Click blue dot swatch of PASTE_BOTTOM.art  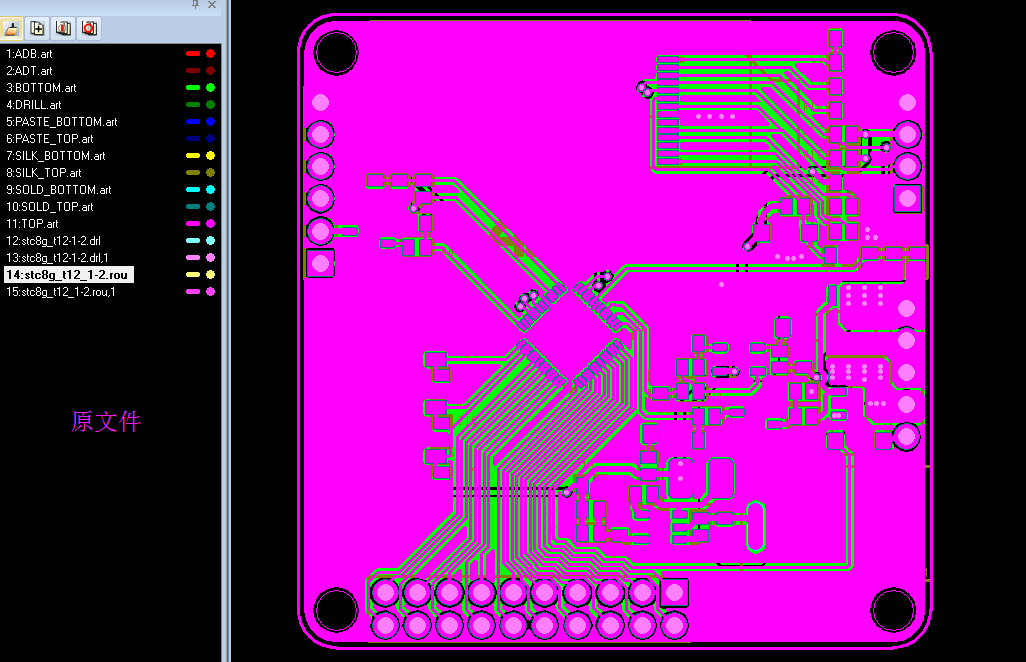pyautogui.click(x=211, y=122)
